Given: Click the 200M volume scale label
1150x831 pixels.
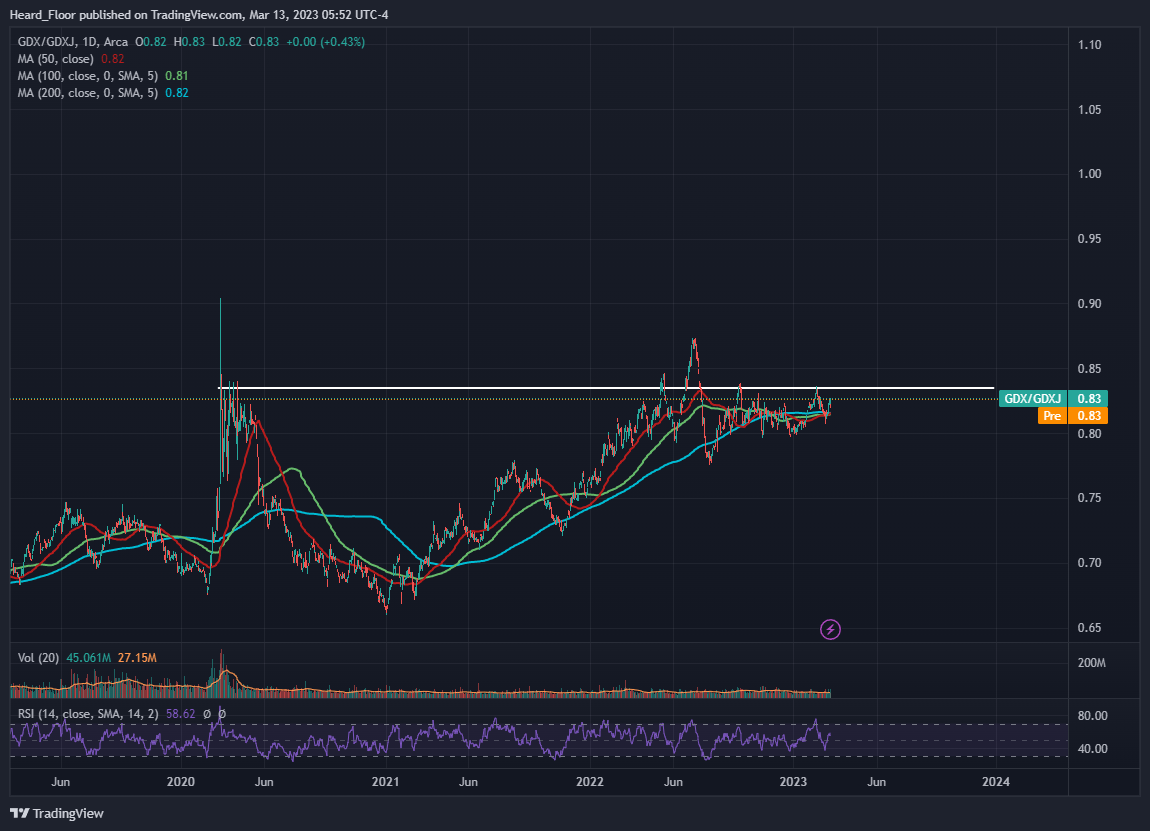Looking at the screenshot, I should coord(1091,663).
